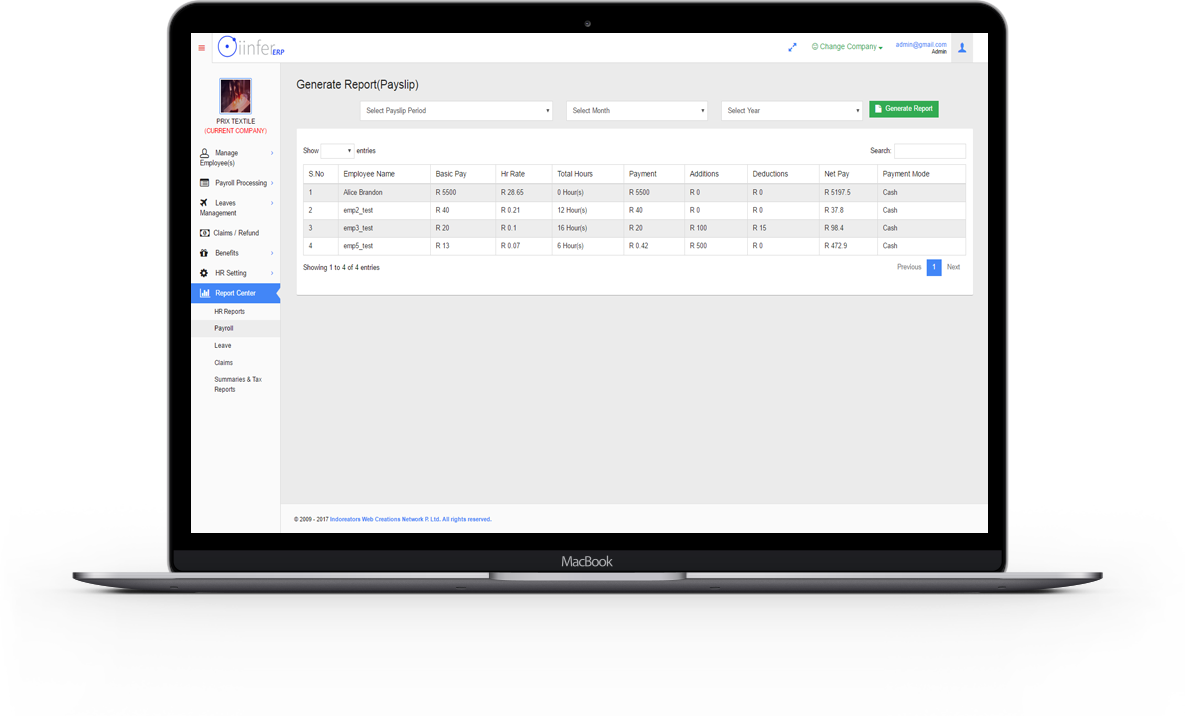Expand the Leaves Management chevron
The width and height of the screenshot is (1185, 716).
tap(272, 203)
